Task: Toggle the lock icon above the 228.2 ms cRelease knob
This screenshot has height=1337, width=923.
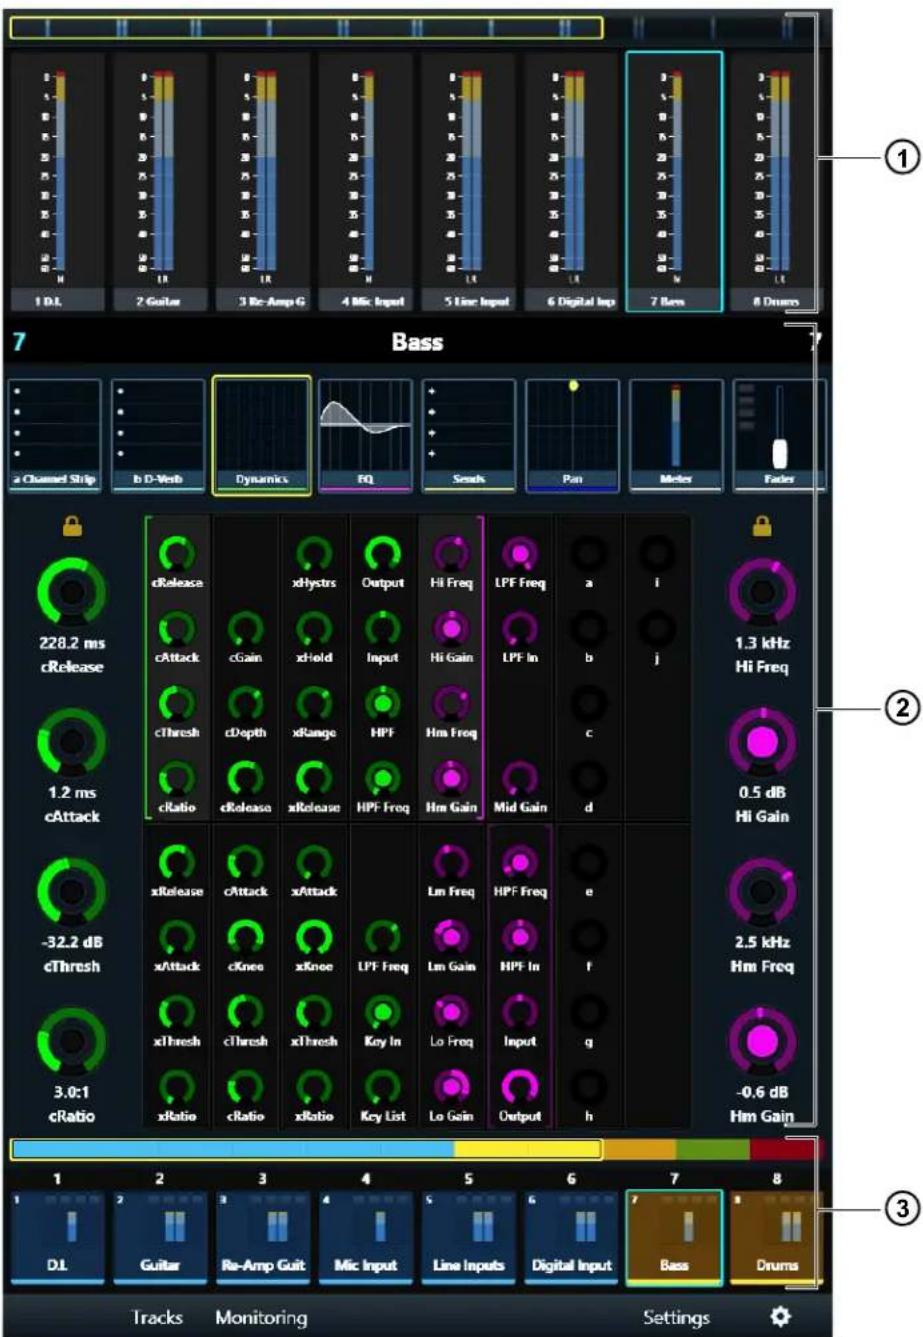Action: pyautogui.click(x=71, y=527)
